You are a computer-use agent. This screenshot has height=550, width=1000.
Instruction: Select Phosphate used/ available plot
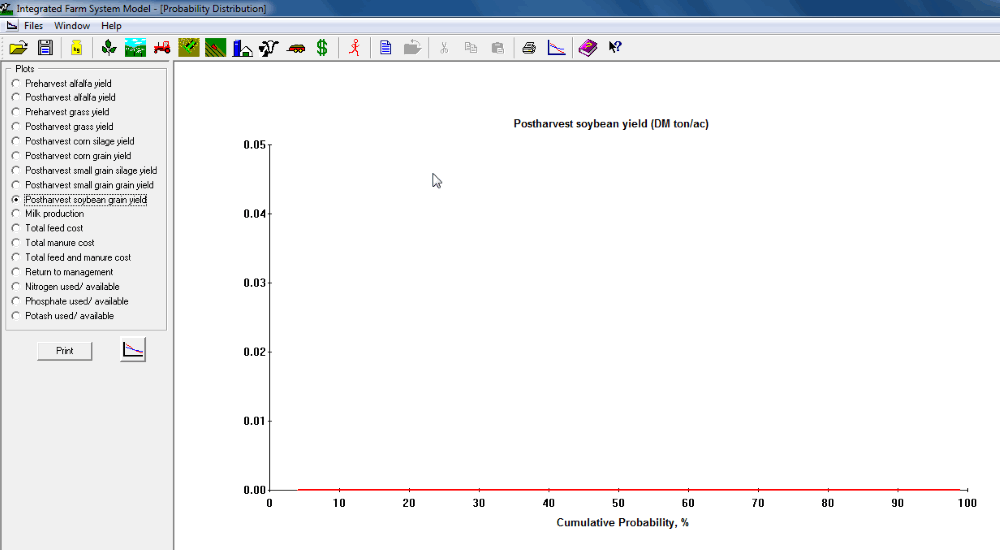click(x=70, y=301)
